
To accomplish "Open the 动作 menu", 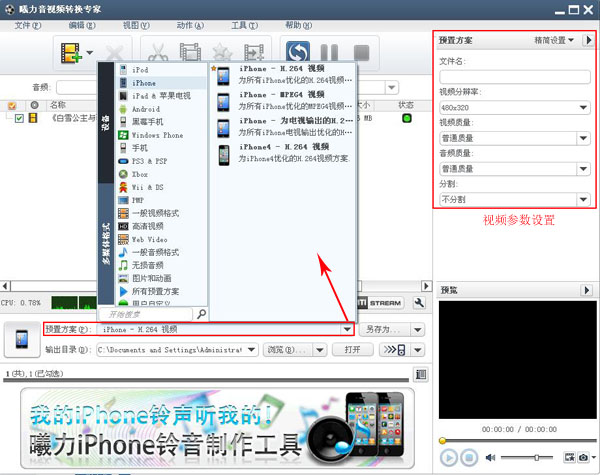I will pos(190,26).
